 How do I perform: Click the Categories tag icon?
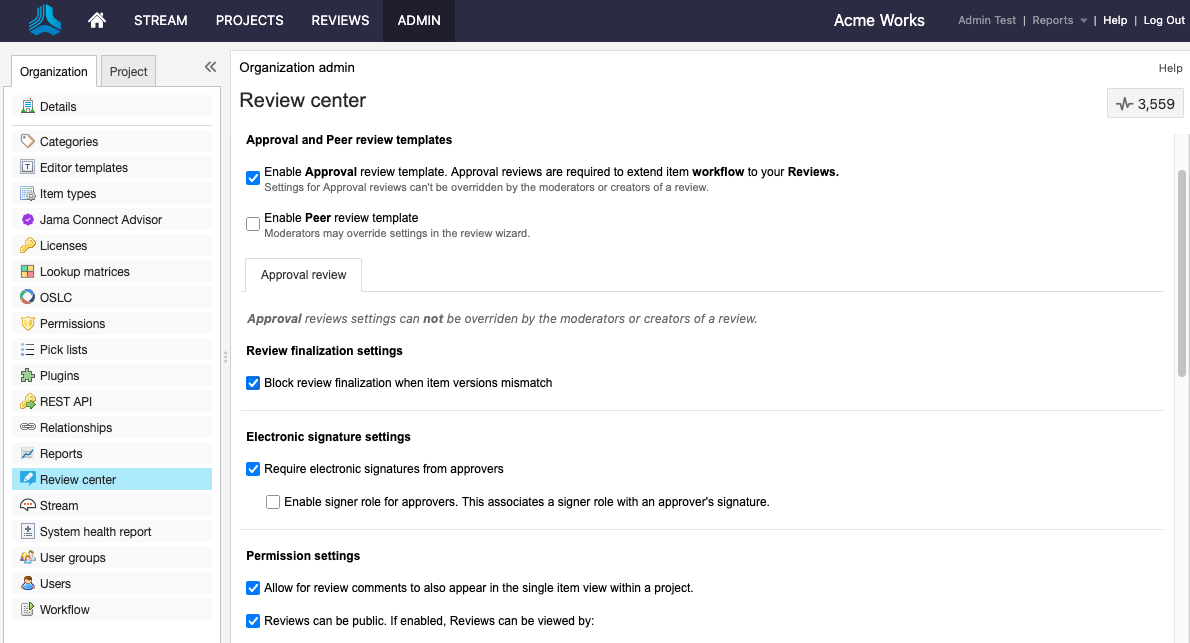(x=27, y=141)
